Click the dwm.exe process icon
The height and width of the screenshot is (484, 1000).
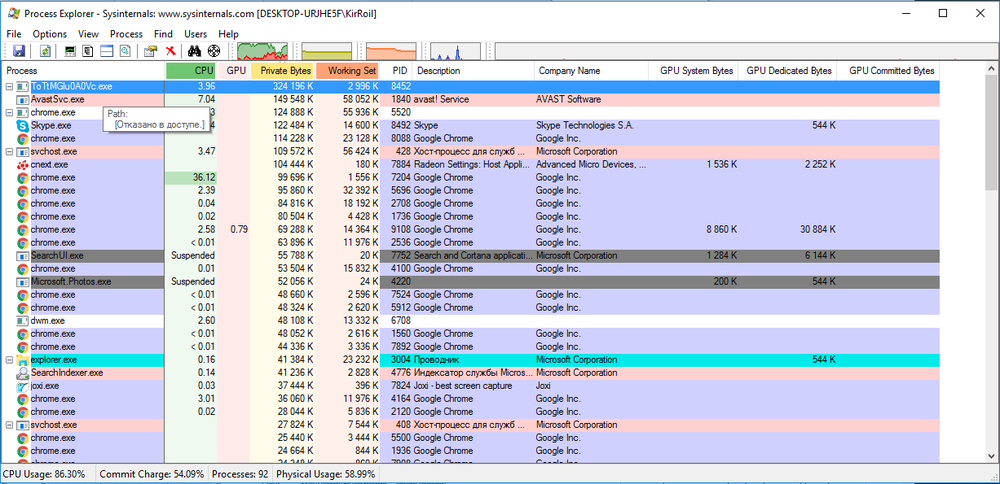click(x=22, y=321)
